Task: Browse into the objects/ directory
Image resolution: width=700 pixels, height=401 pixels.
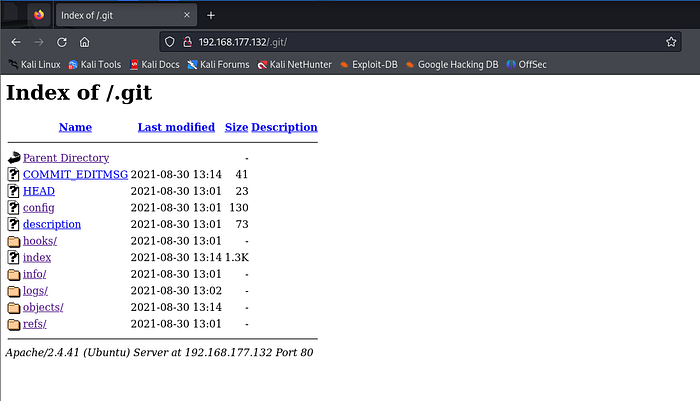Action: coord(43,307)
